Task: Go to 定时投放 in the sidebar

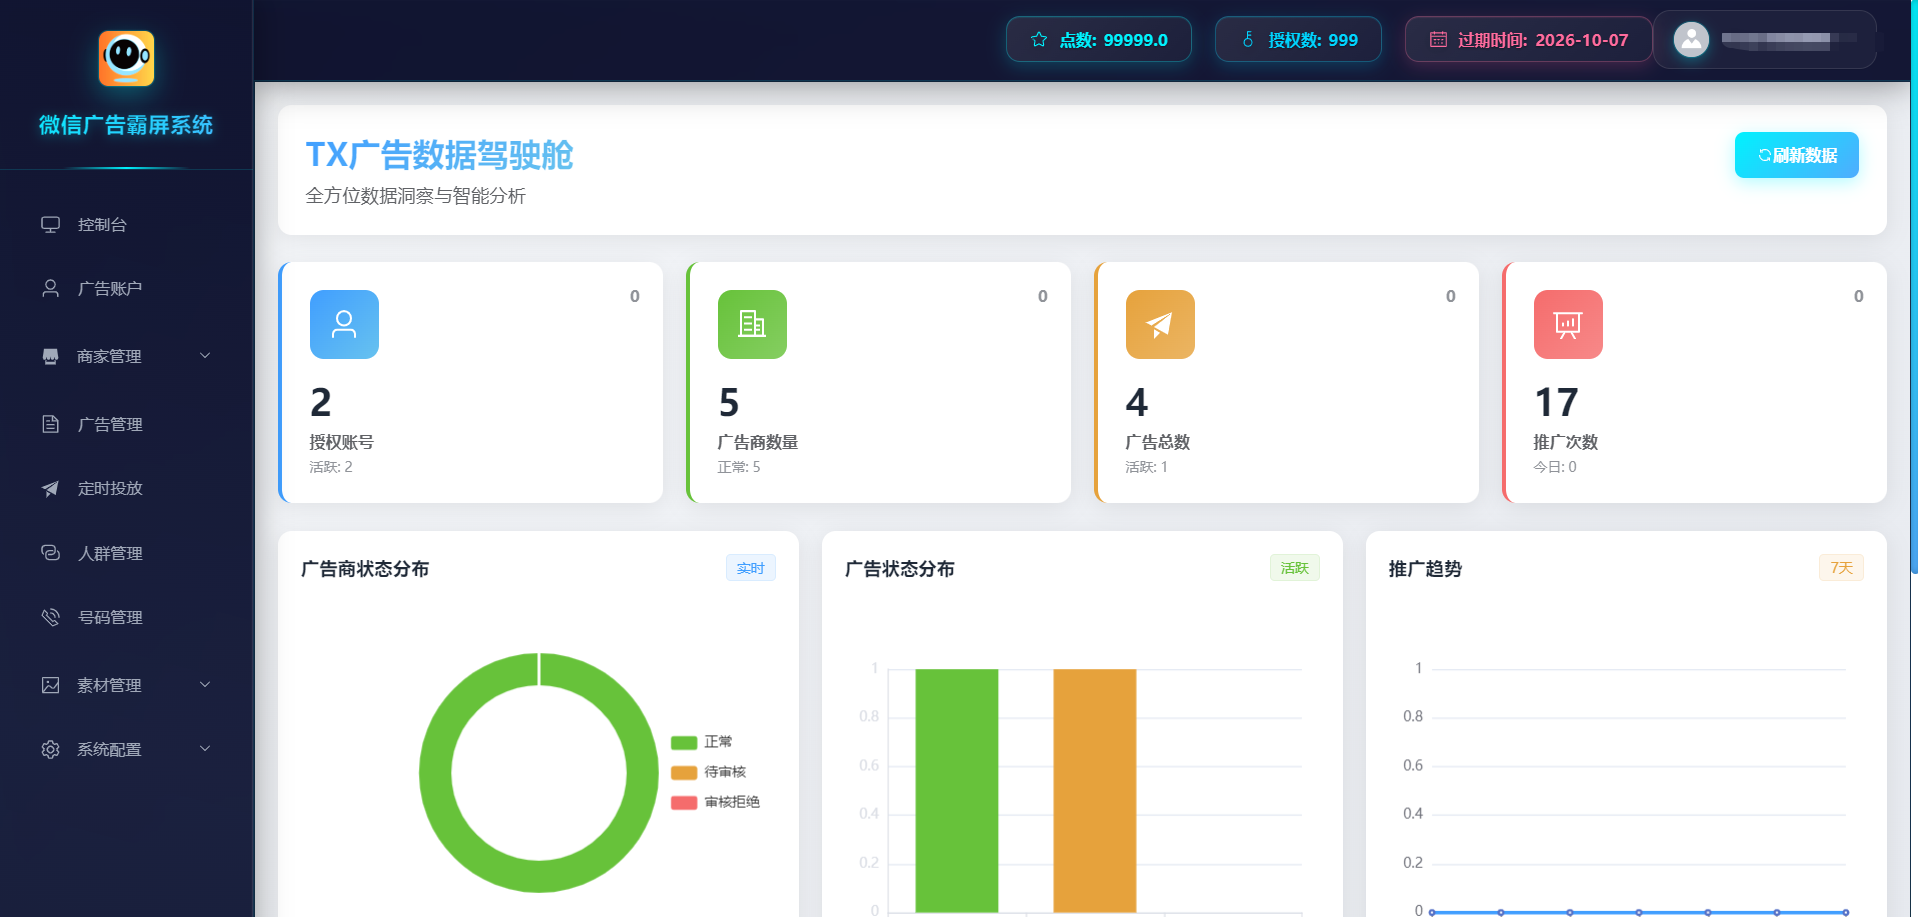Action: [110, 488]
